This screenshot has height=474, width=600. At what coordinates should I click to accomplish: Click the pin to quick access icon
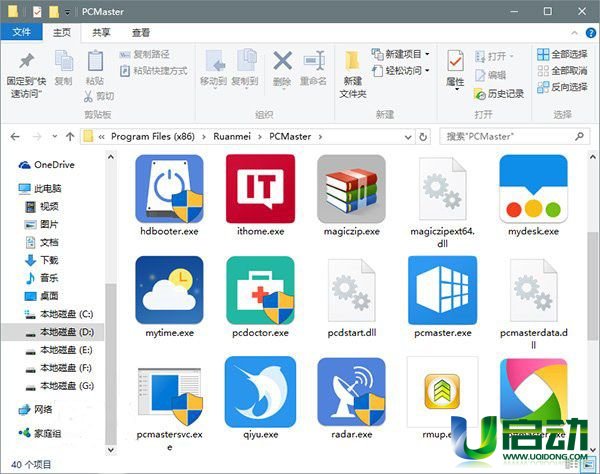[x=26, y=61]
